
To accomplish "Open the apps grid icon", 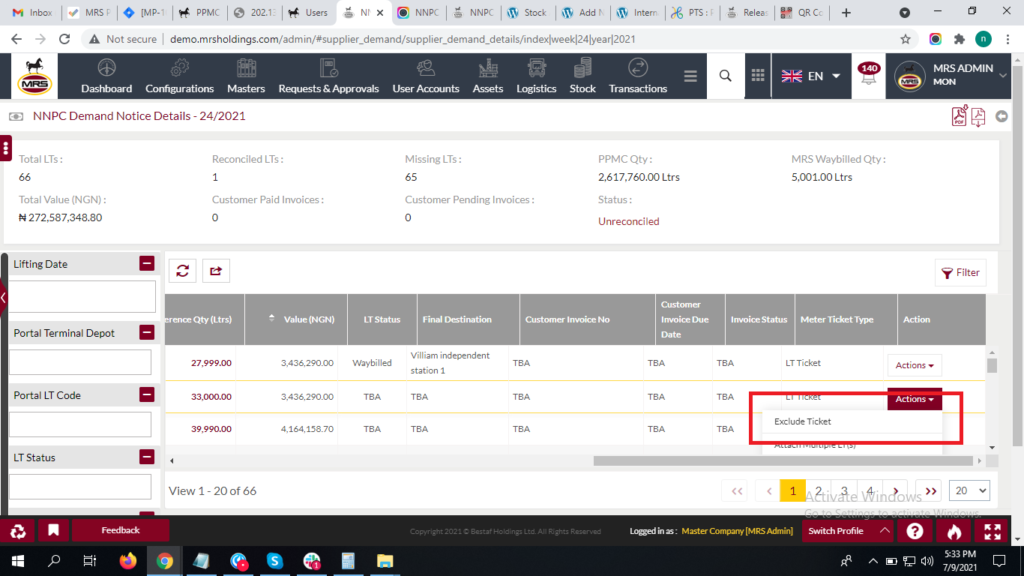I will (x=758, y=76).
